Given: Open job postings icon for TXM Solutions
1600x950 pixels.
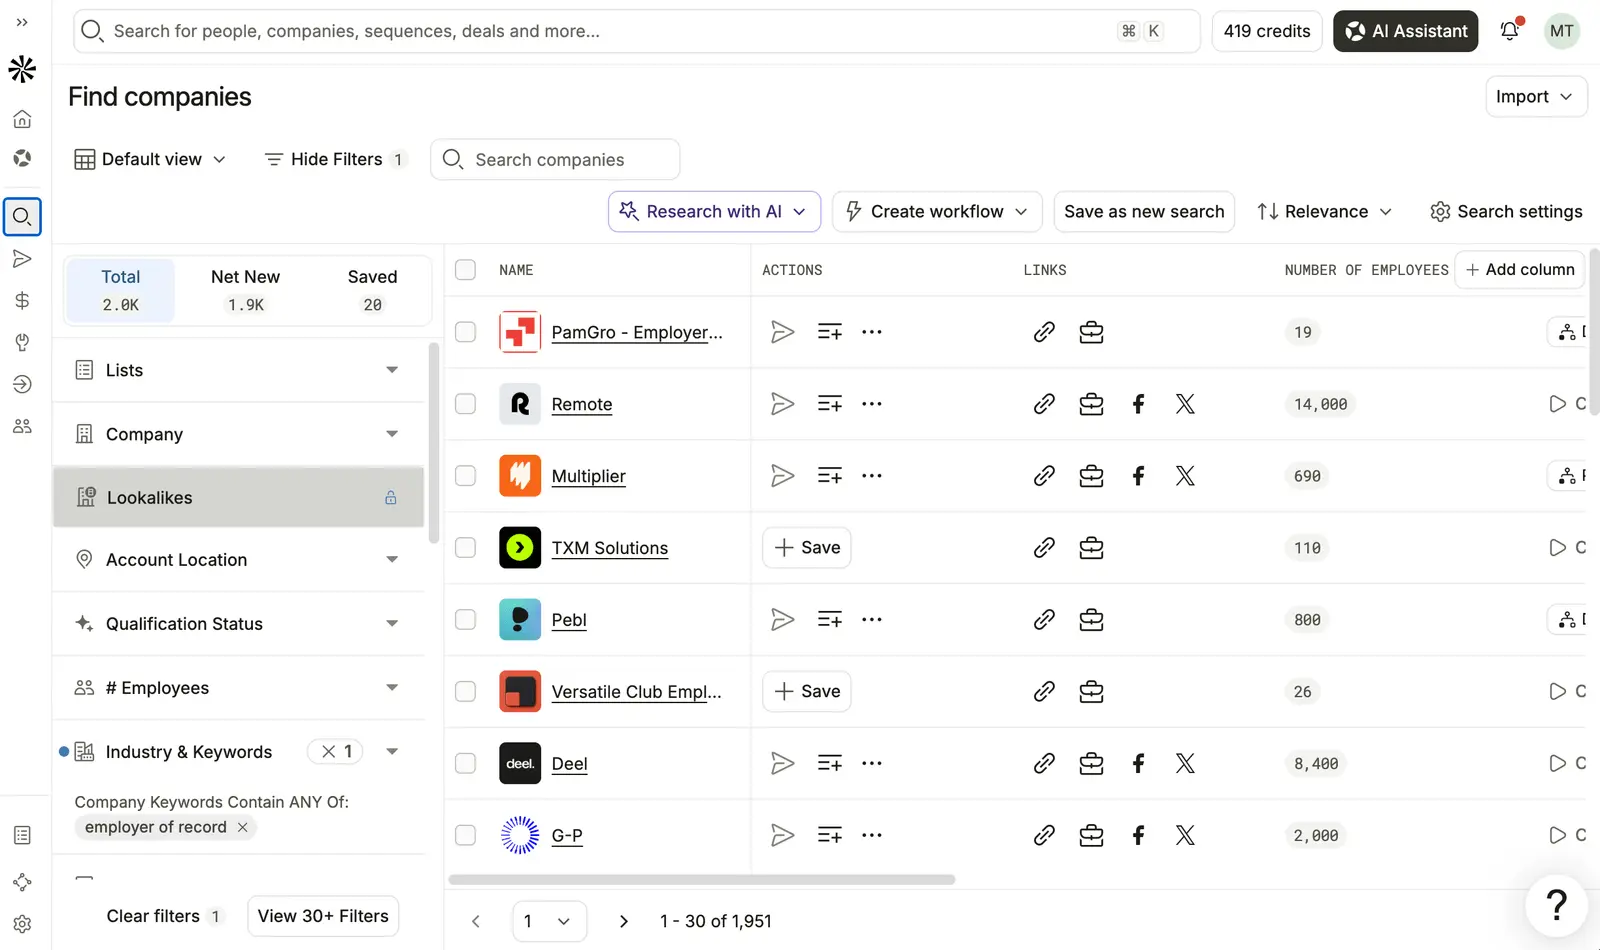Looking at the screenshot, I should click(x=1091, y=548).
